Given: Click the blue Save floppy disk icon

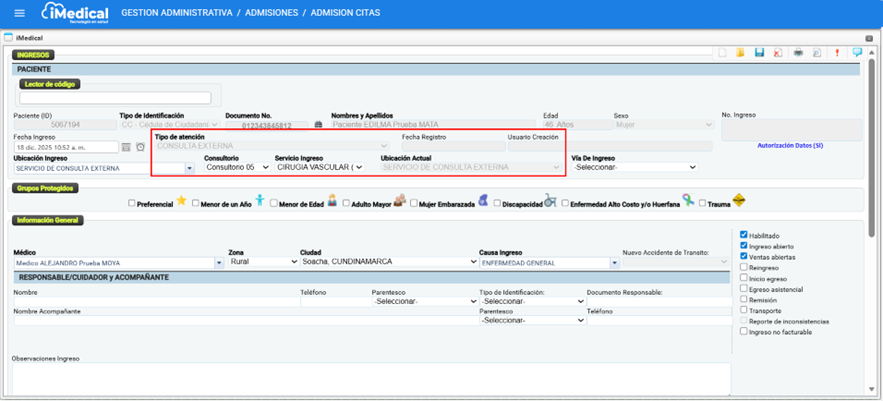Looking at the screenshot, I should [x=759, y=53].
